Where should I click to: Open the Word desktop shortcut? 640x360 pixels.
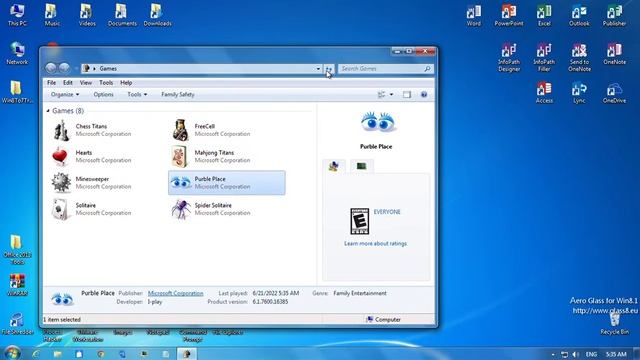[x=474, y=16]
